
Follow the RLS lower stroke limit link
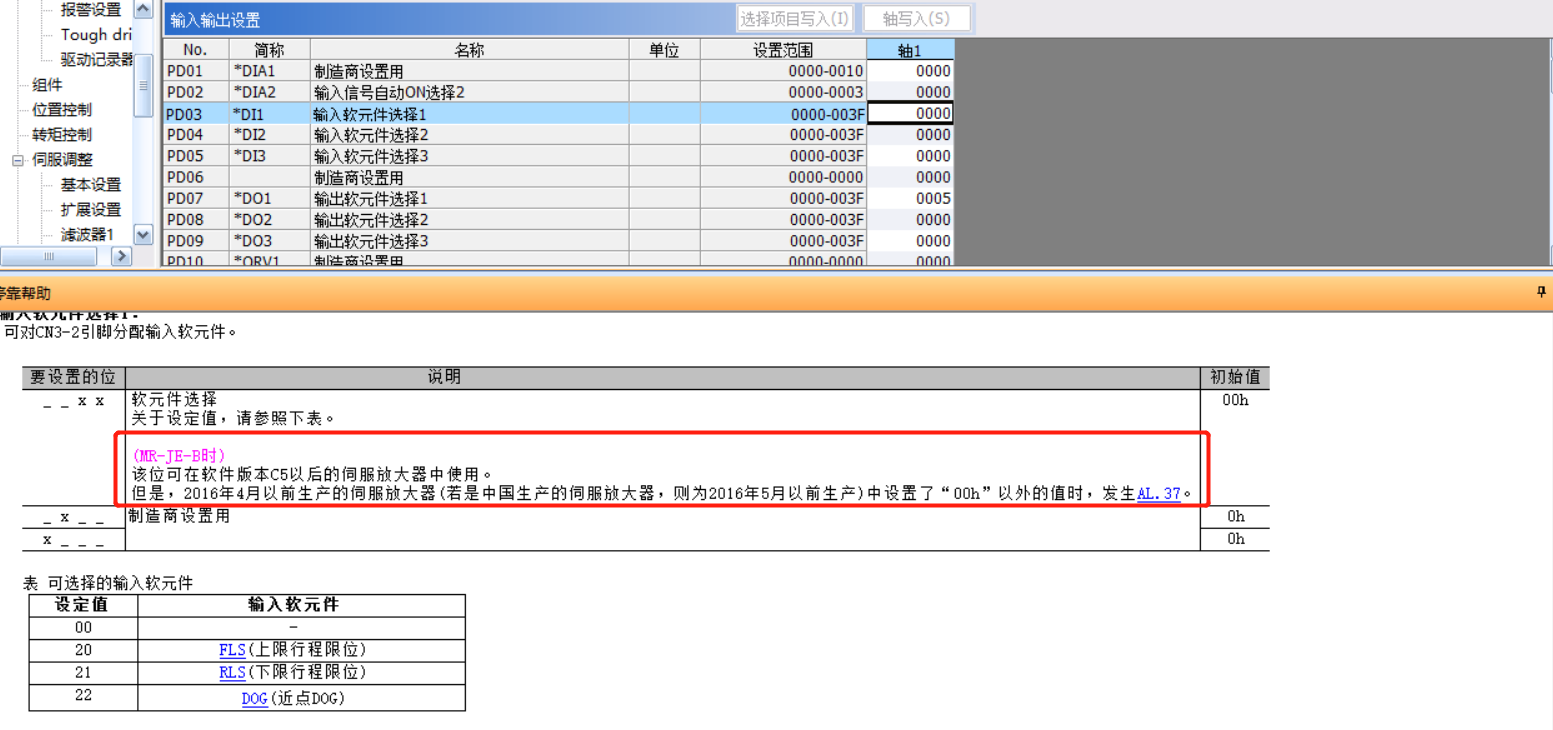pyautogui.click(x=232, y=673)
